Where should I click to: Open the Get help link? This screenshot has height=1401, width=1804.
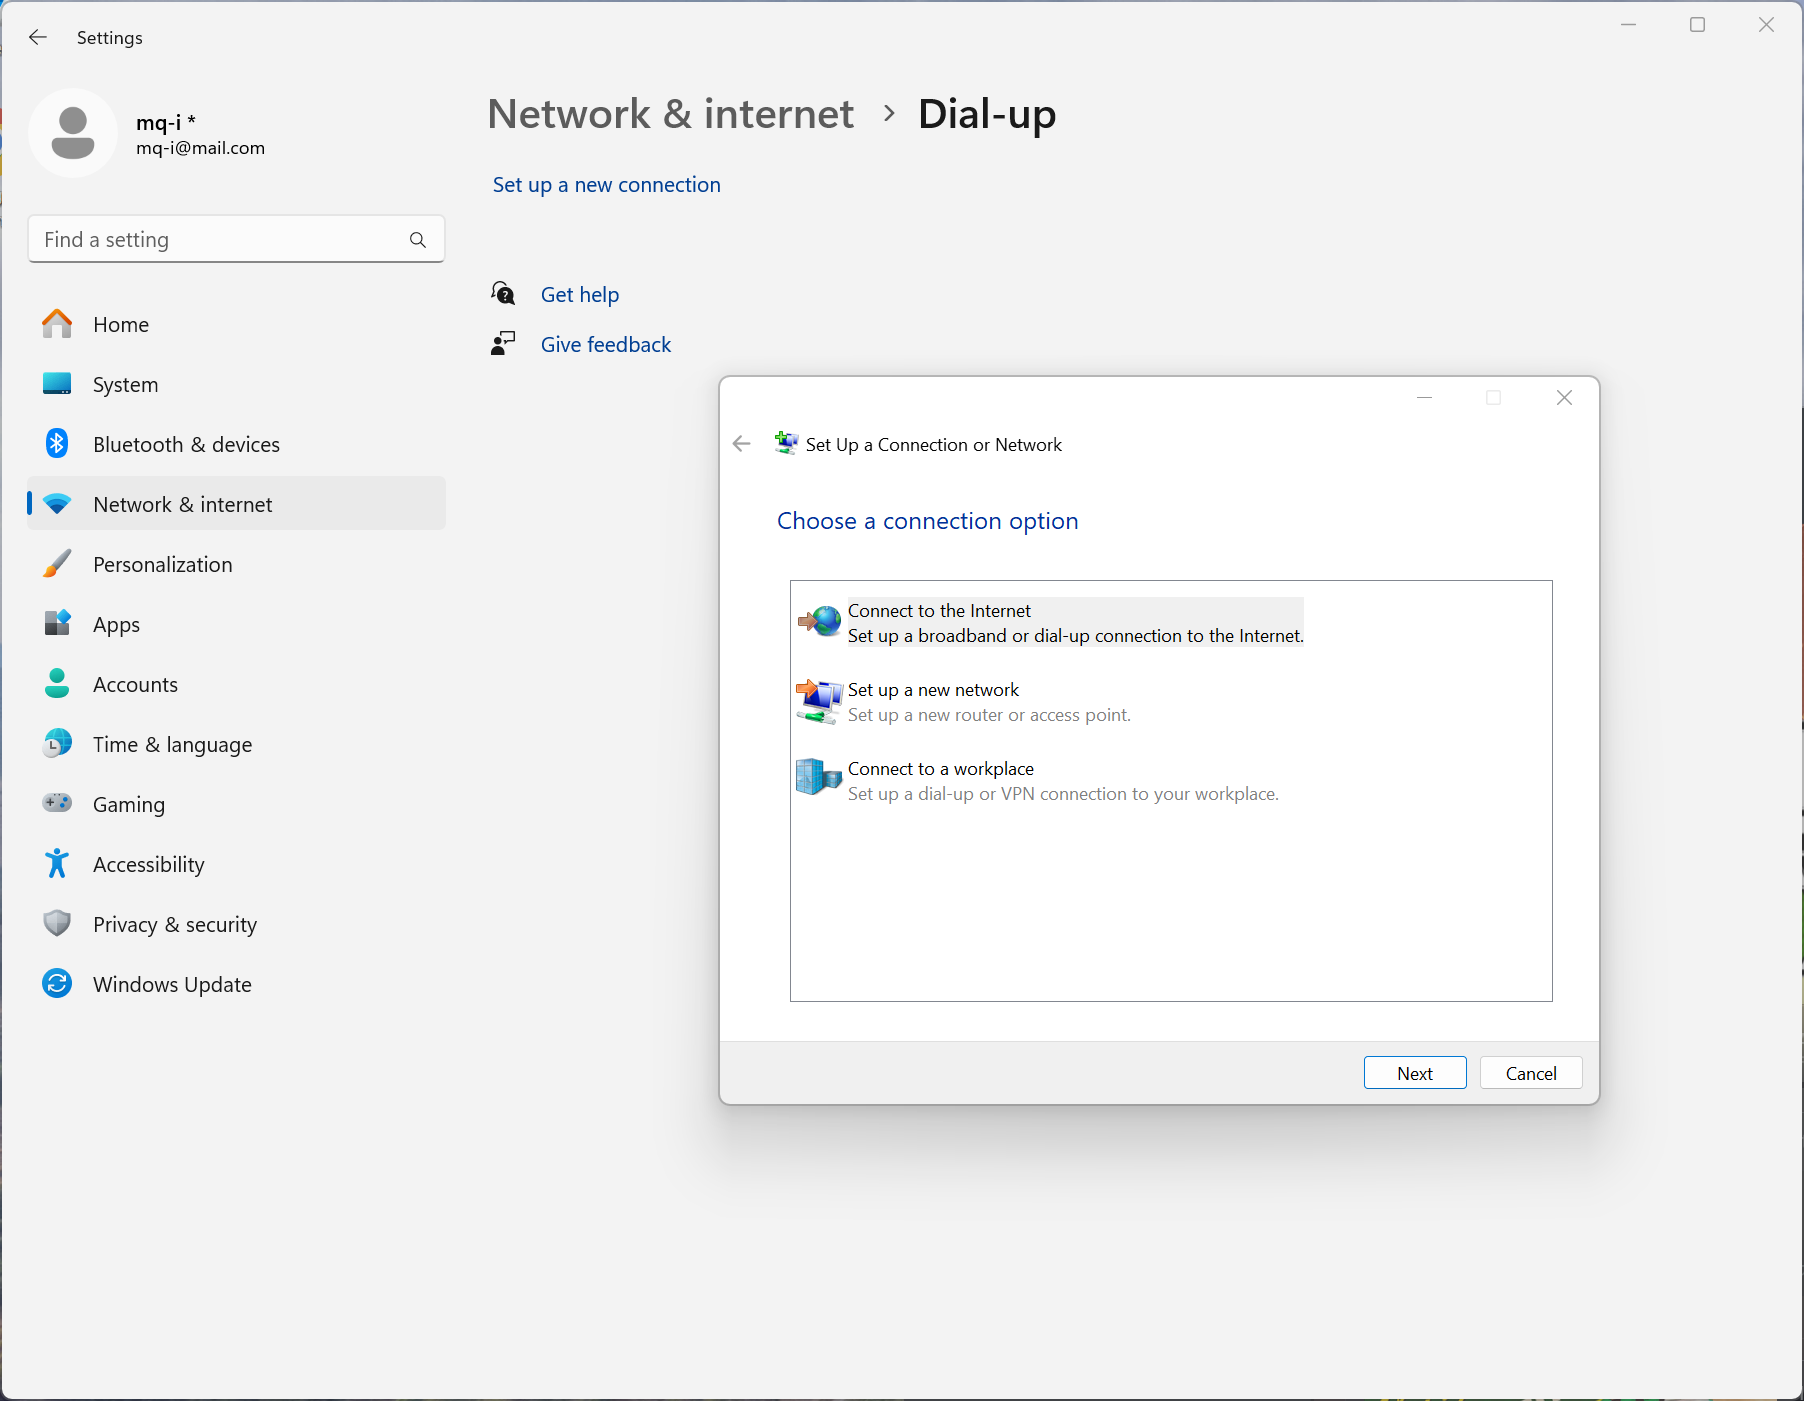pos(580,295)
